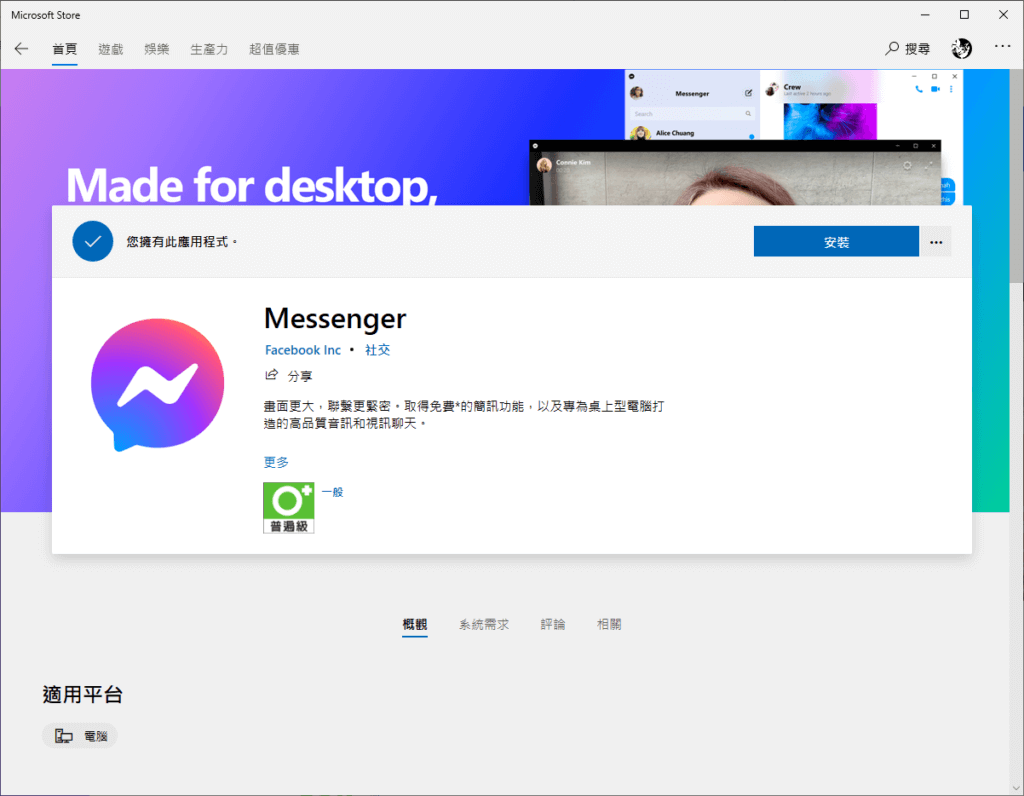Click the Messenger app title
Screen dimensions: 1024x796
[335, 319]
